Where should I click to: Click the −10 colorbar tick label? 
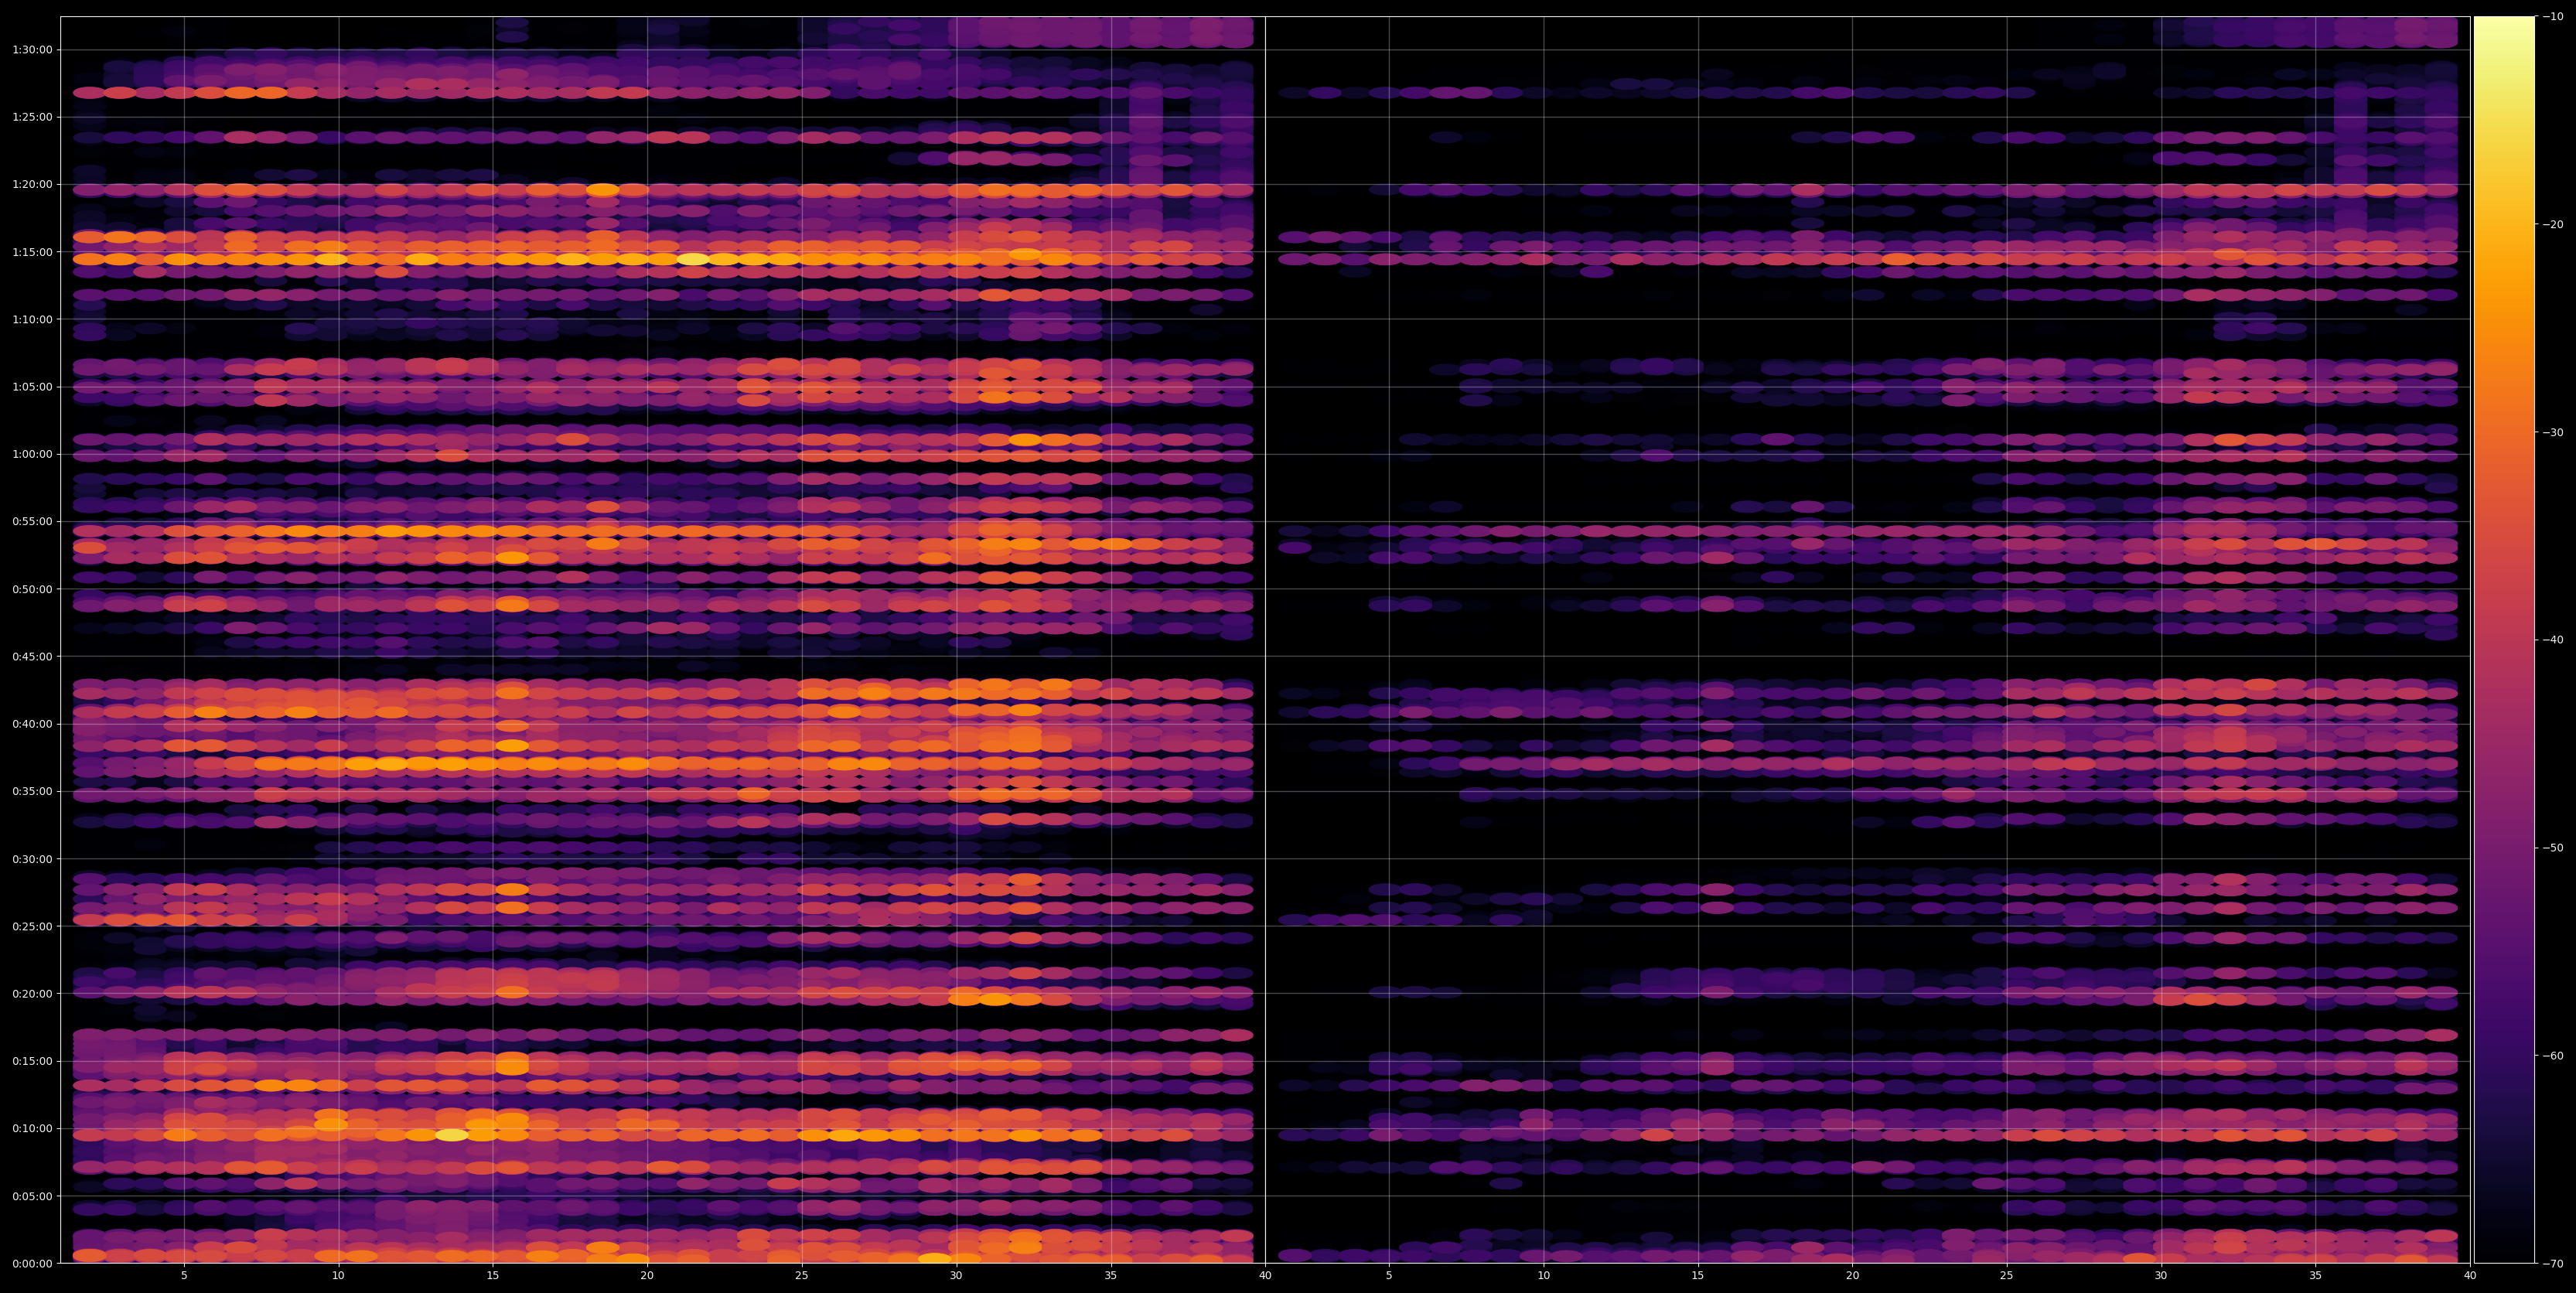[2553, 16]
